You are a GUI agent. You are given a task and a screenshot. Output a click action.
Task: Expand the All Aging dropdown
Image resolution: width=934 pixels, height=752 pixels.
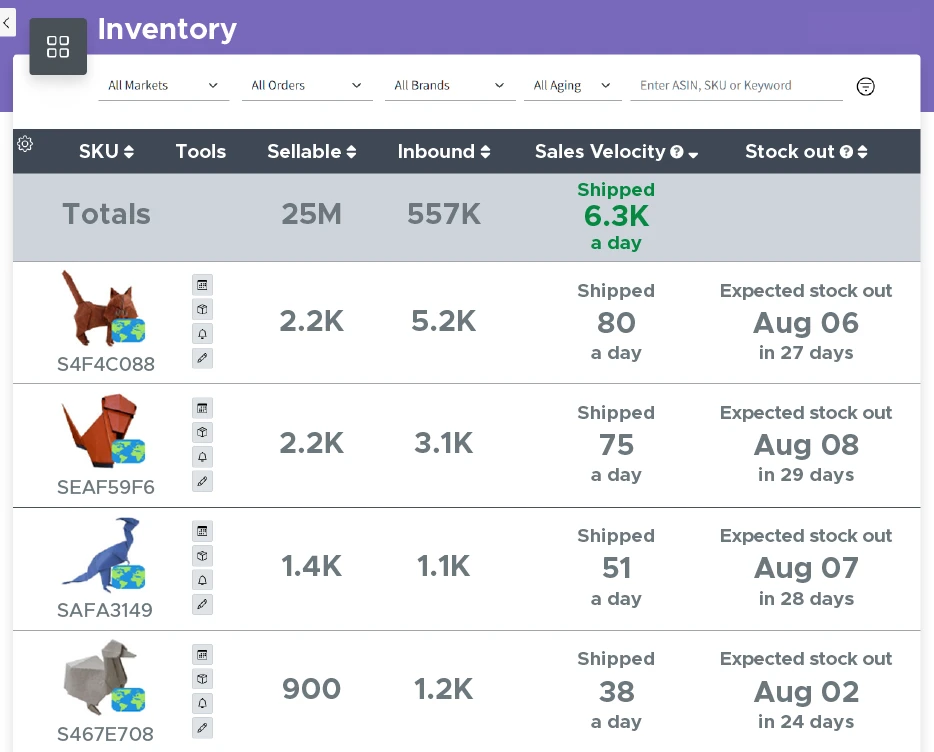(x=572, y=85)
